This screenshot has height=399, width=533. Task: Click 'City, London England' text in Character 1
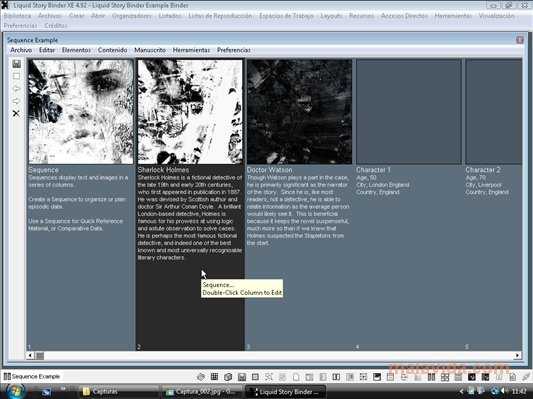pyautogui.click(x=383, y=185)
